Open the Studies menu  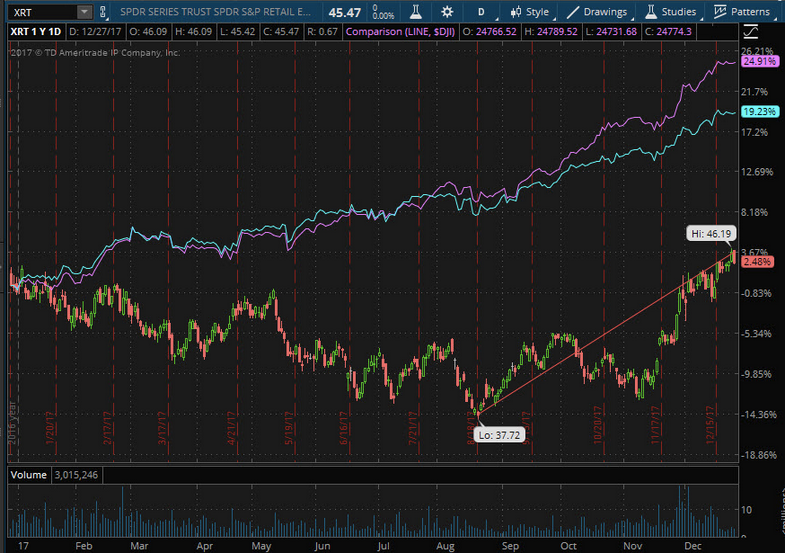[x=678, y=12]
